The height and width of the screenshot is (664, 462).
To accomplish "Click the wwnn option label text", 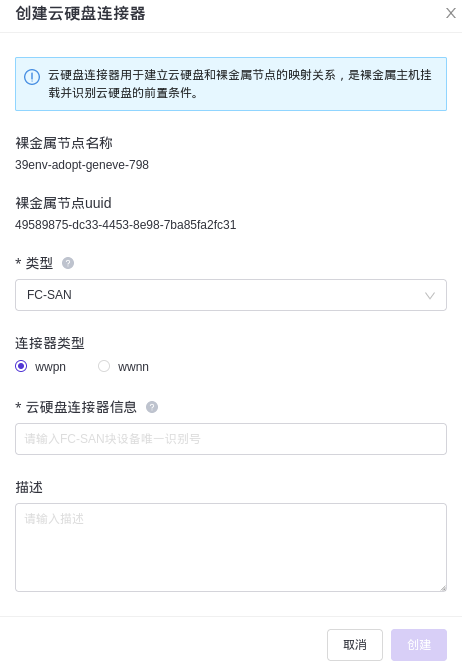I will pos(133,367).
